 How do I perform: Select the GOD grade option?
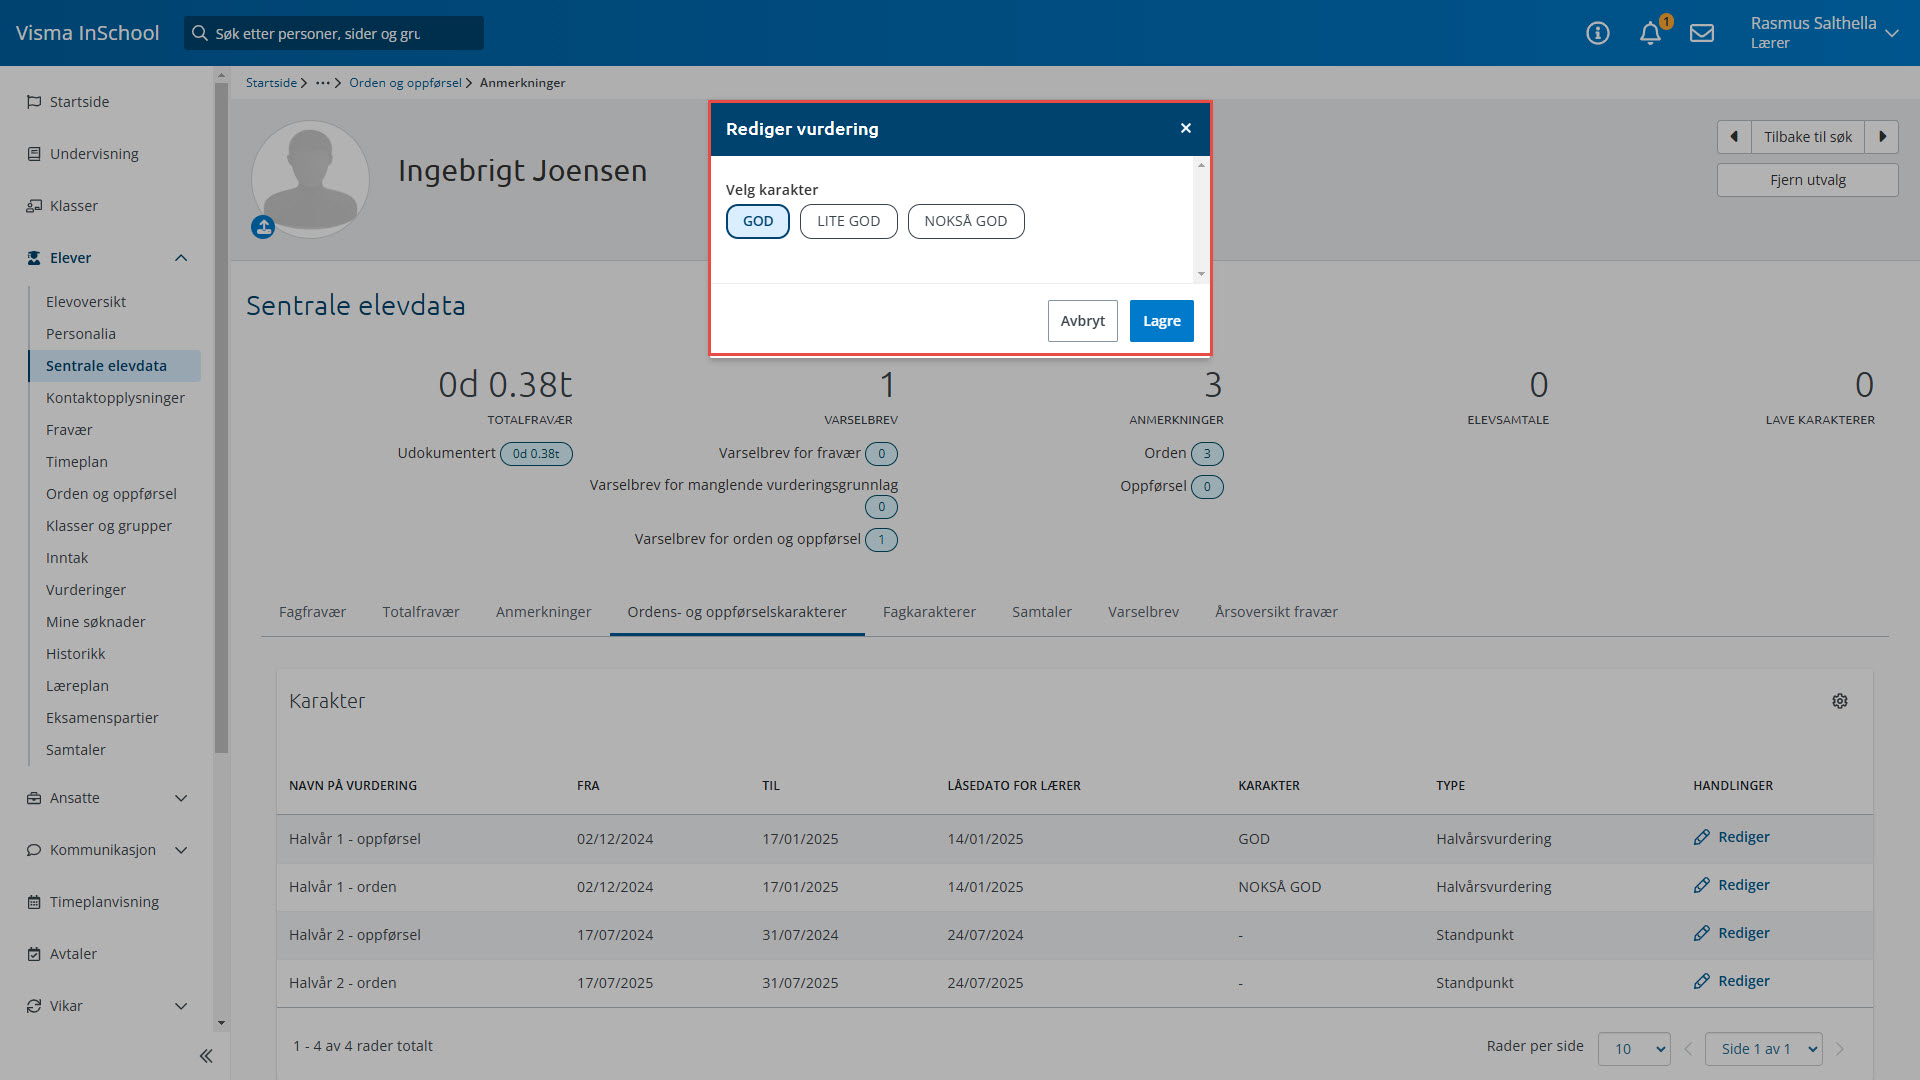point(757,221)
